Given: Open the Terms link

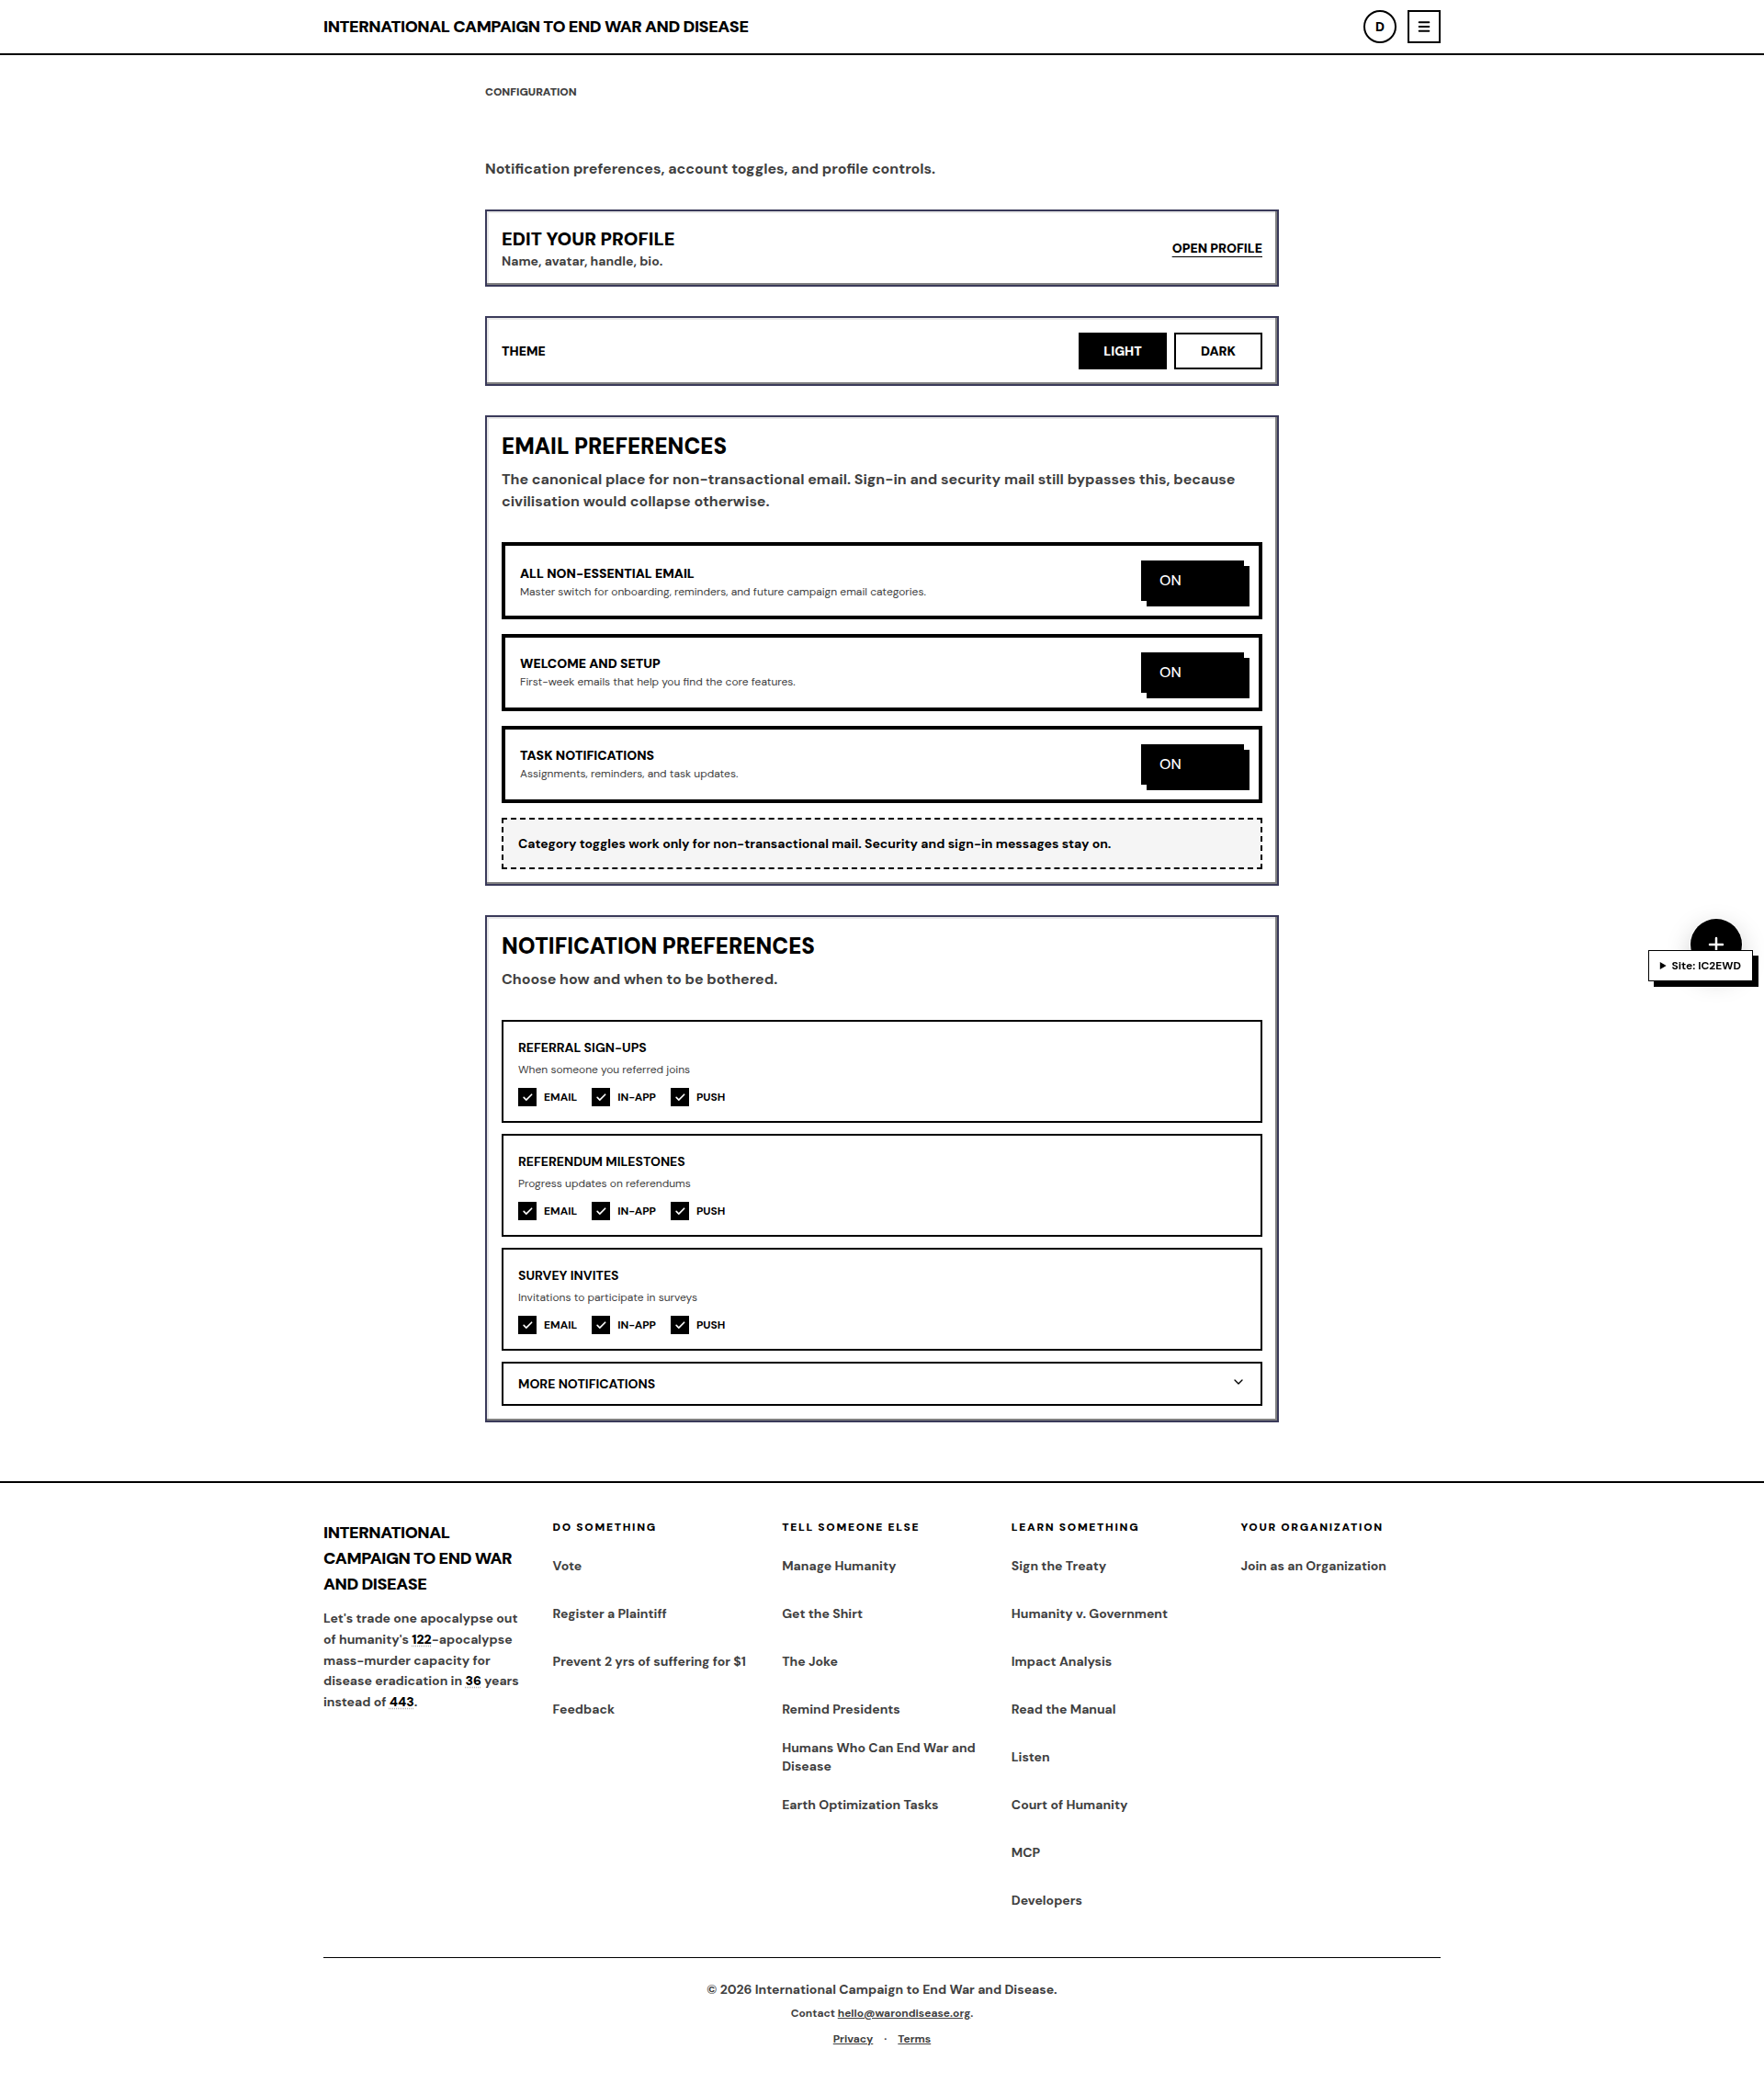Looking at the screenshot, I should point(914,2040).
